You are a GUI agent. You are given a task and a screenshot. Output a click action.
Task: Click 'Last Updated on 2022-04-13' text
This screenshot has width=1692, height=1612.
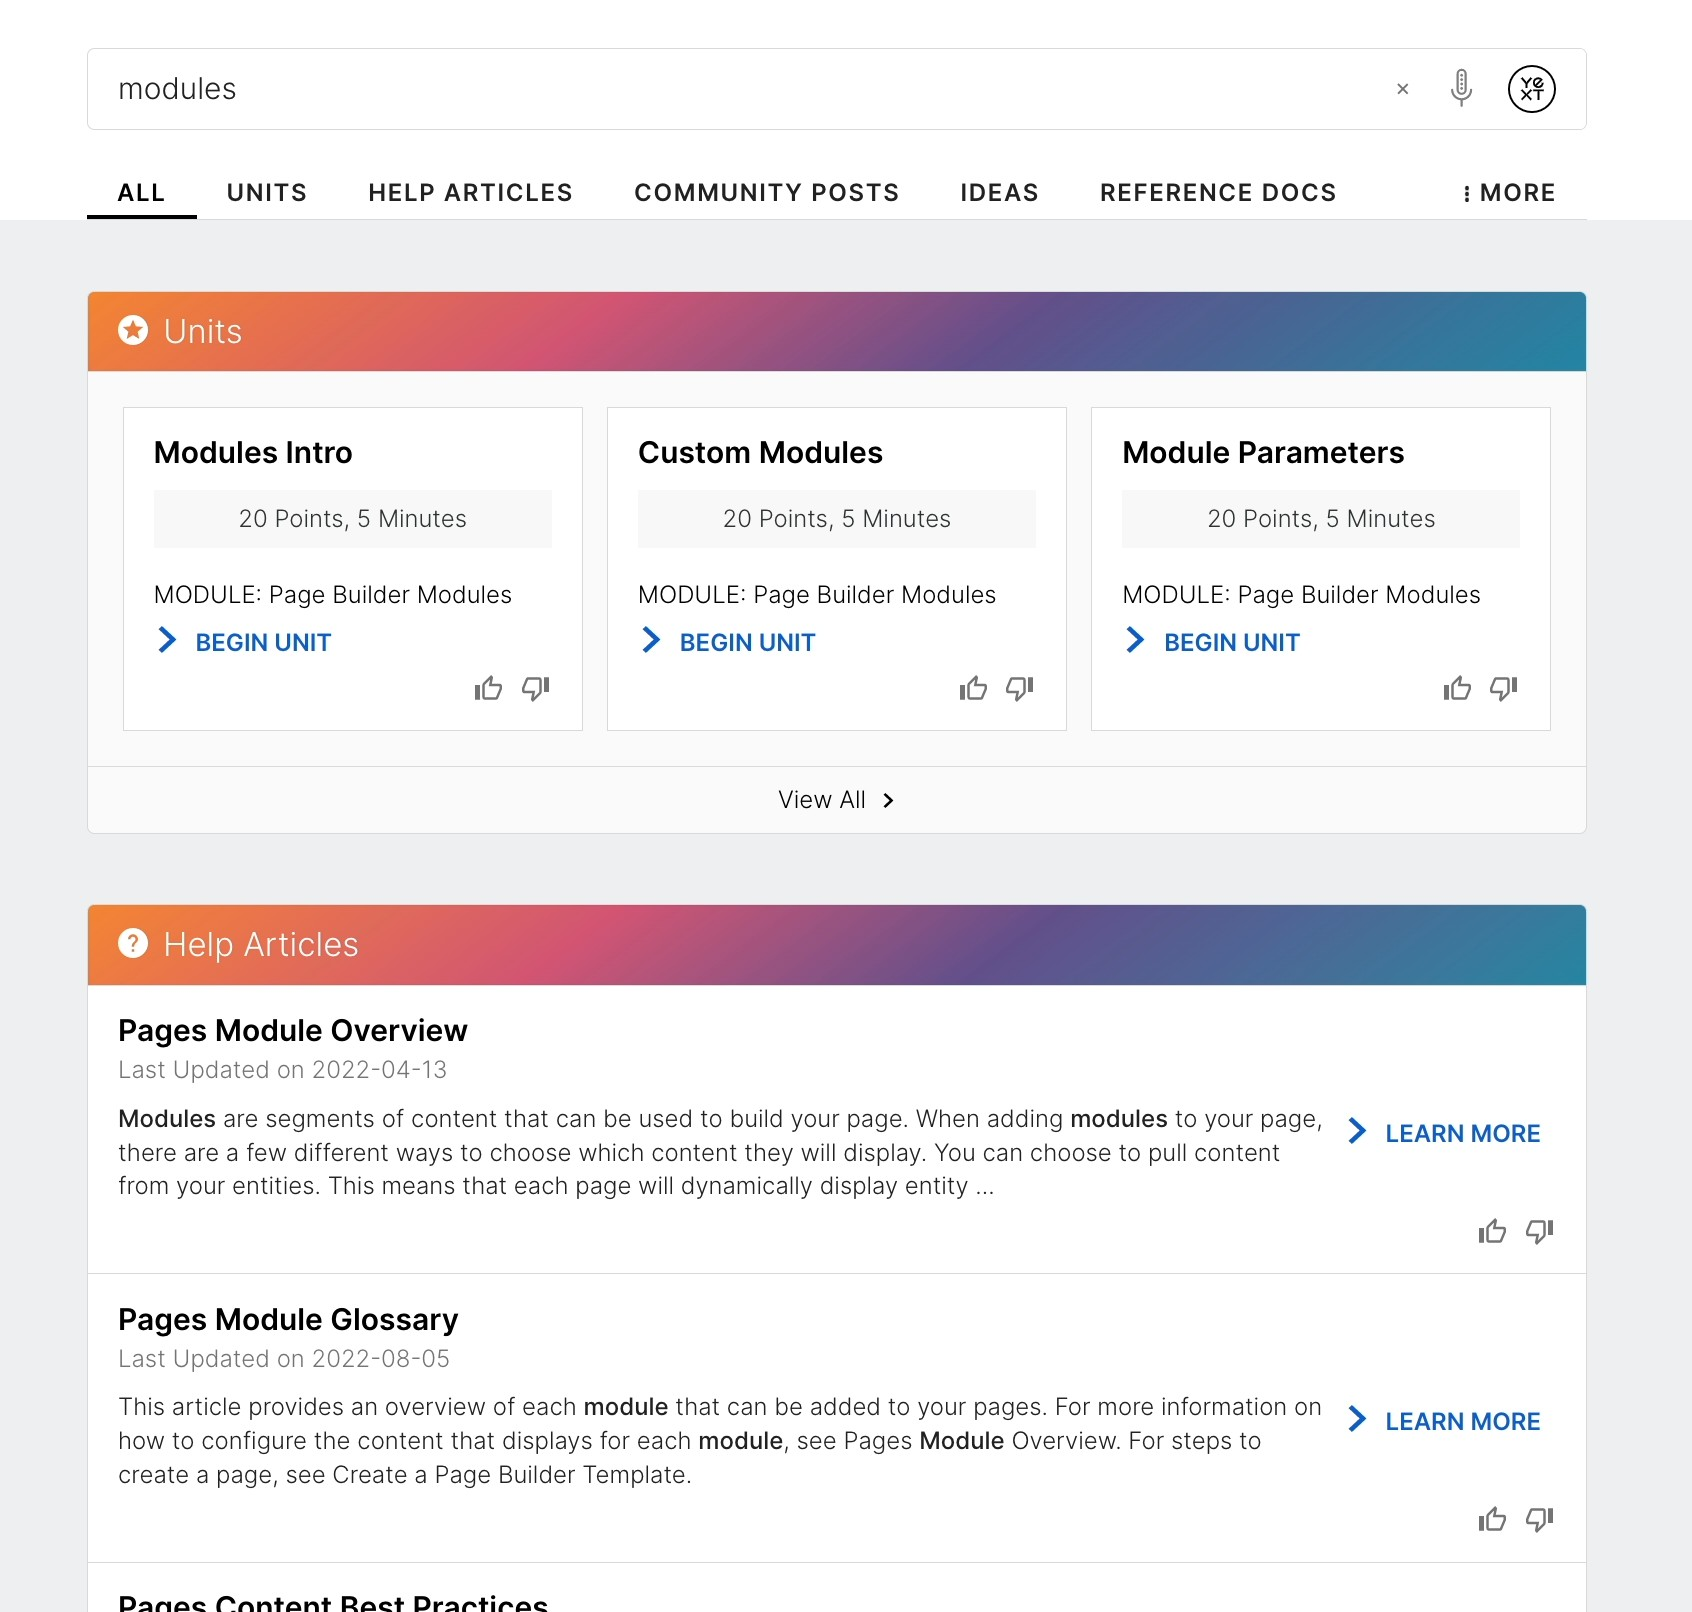(282, 1070)
